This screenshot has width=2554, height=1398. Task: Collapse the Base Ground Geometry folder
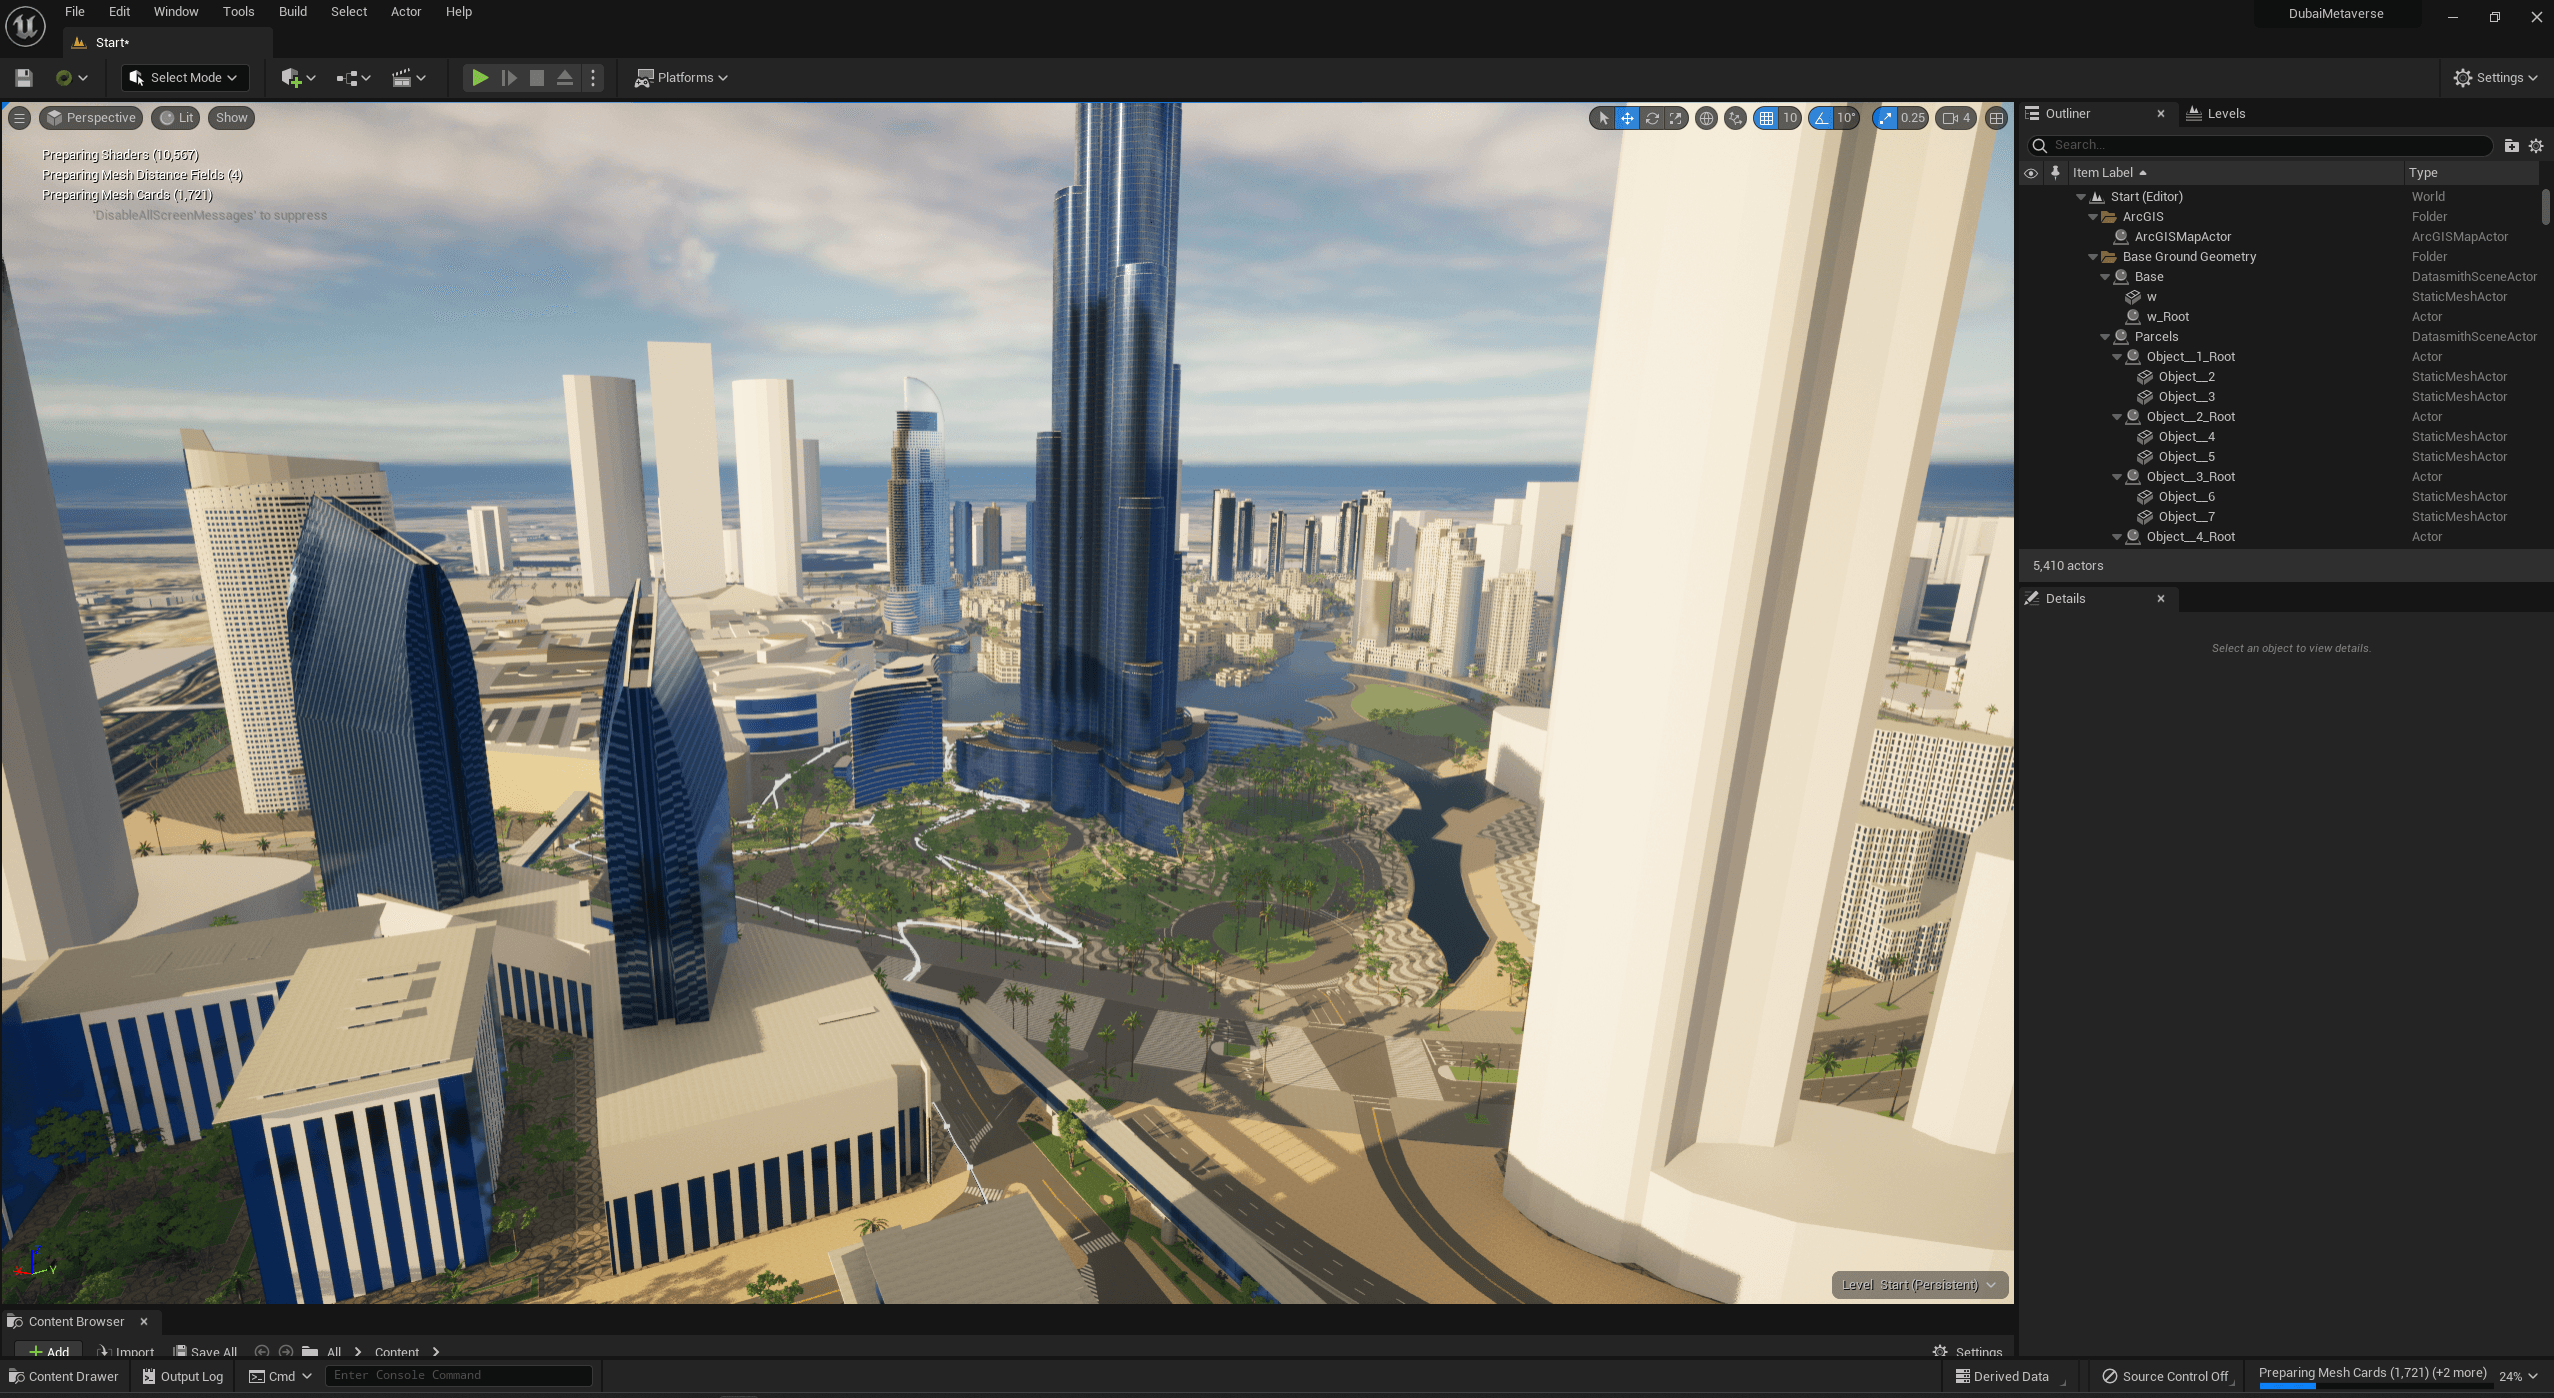tap(2093, 257)
